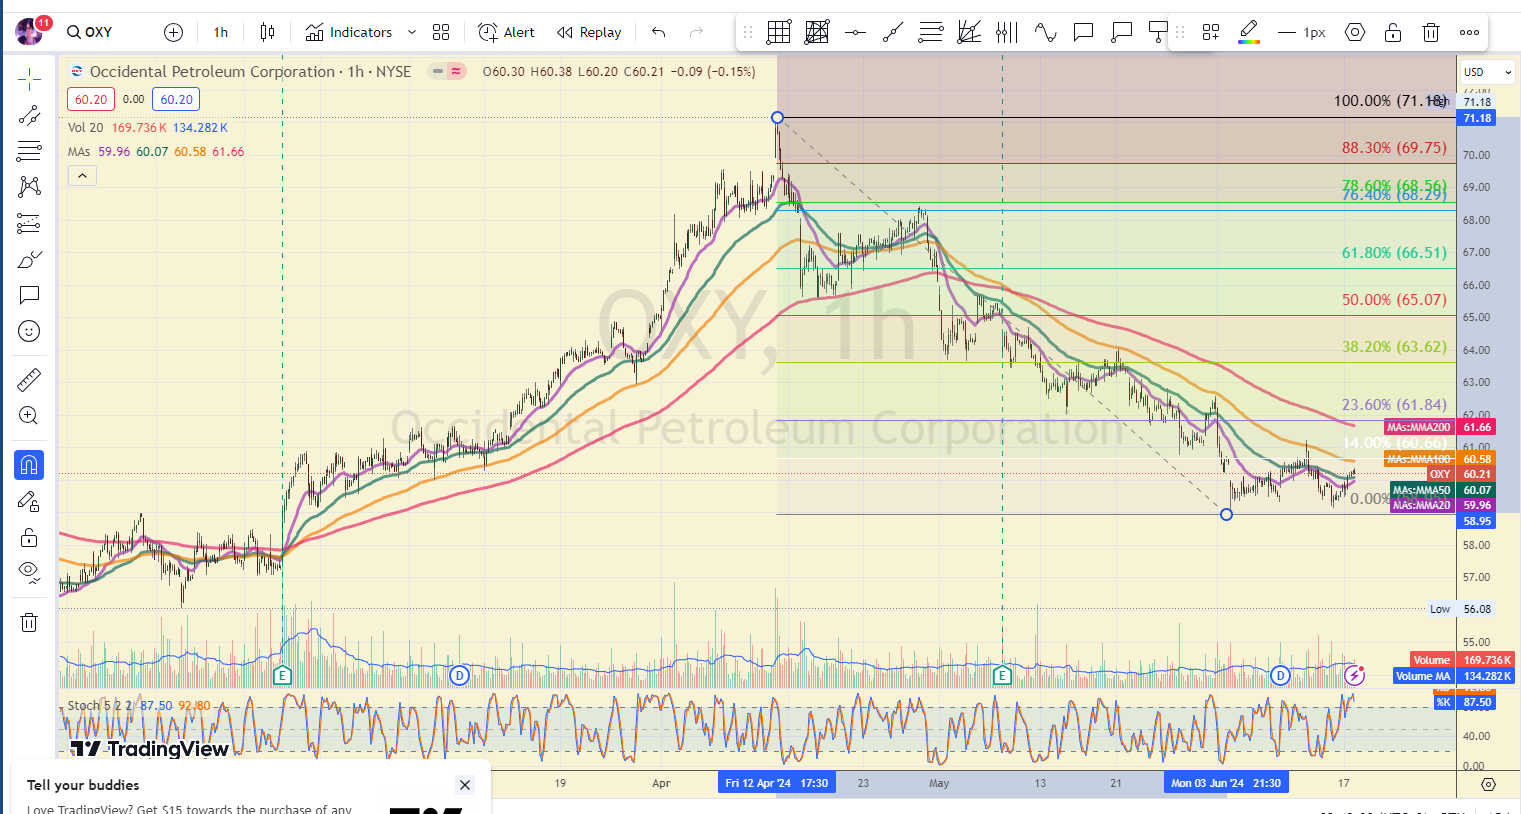The image size is (1521, 814).
Task: Open brush drawing tools in sidebar
Action: tap(29, 259)
